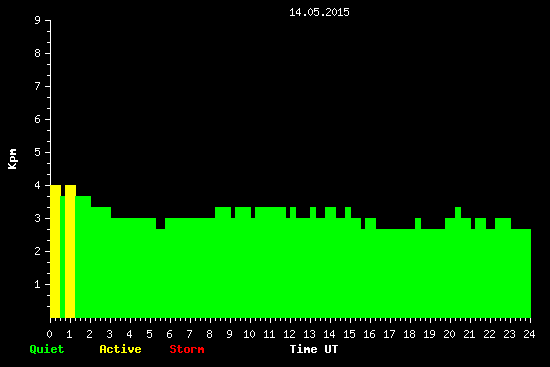The image size is (550, 367).
Task: Select the first yellow bar at hour 0
Action: 55,252
